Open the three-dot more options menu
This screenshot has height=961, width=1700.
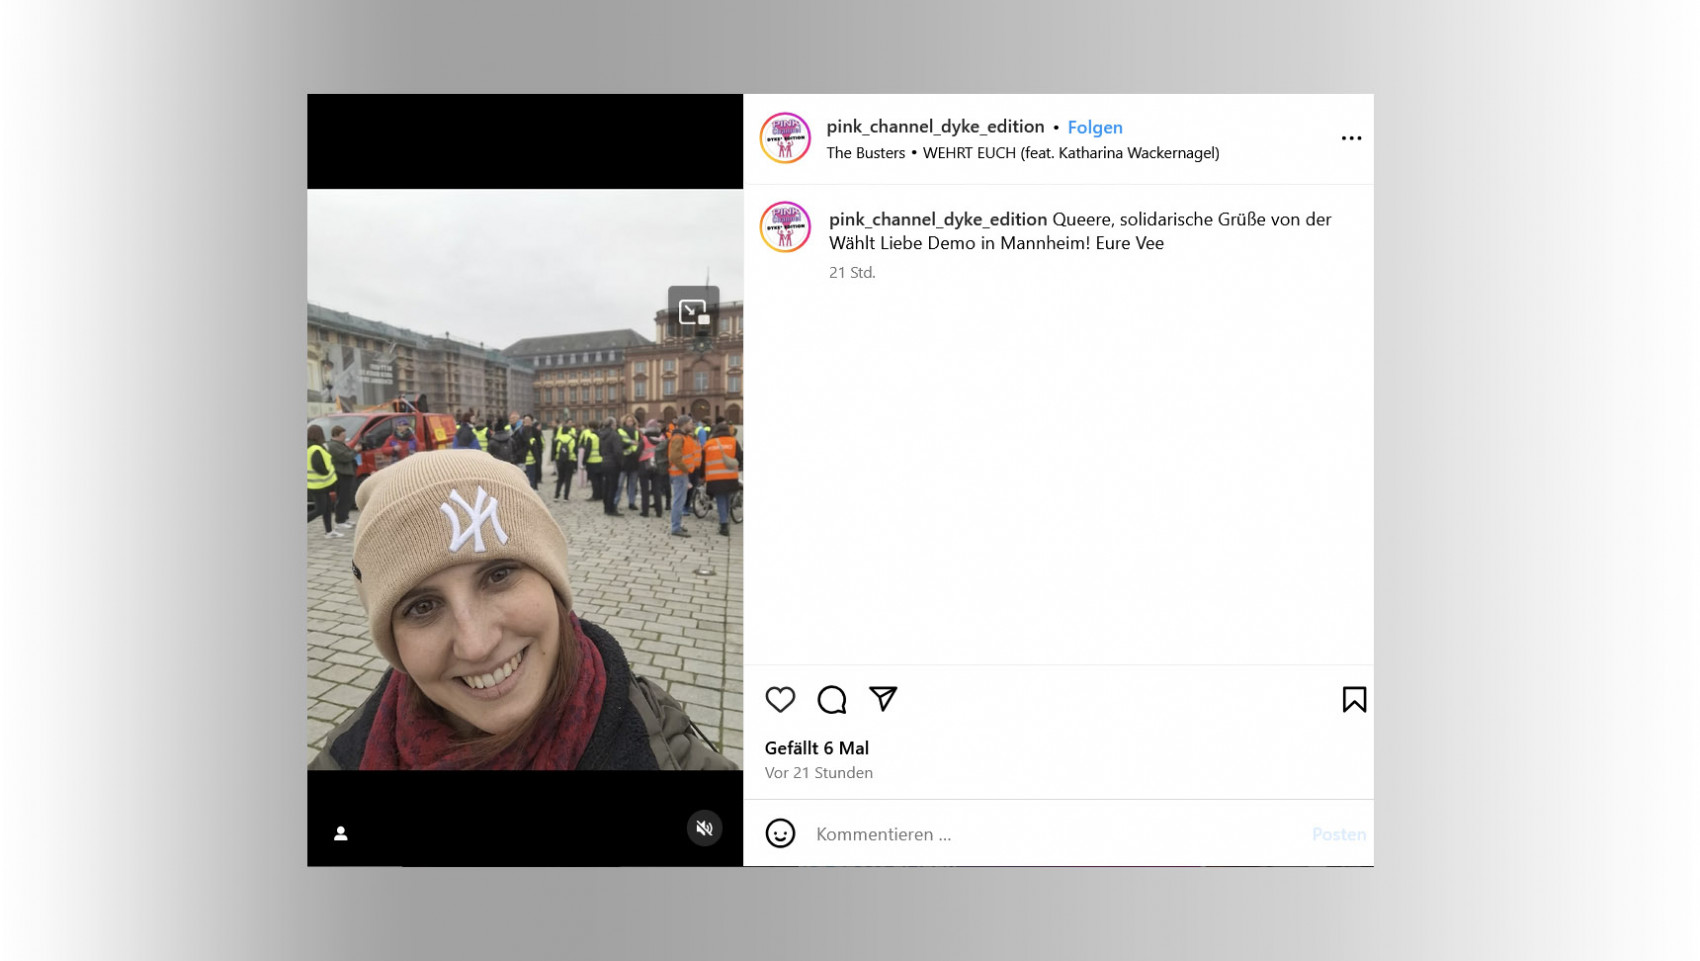[x=1351, y=138]
